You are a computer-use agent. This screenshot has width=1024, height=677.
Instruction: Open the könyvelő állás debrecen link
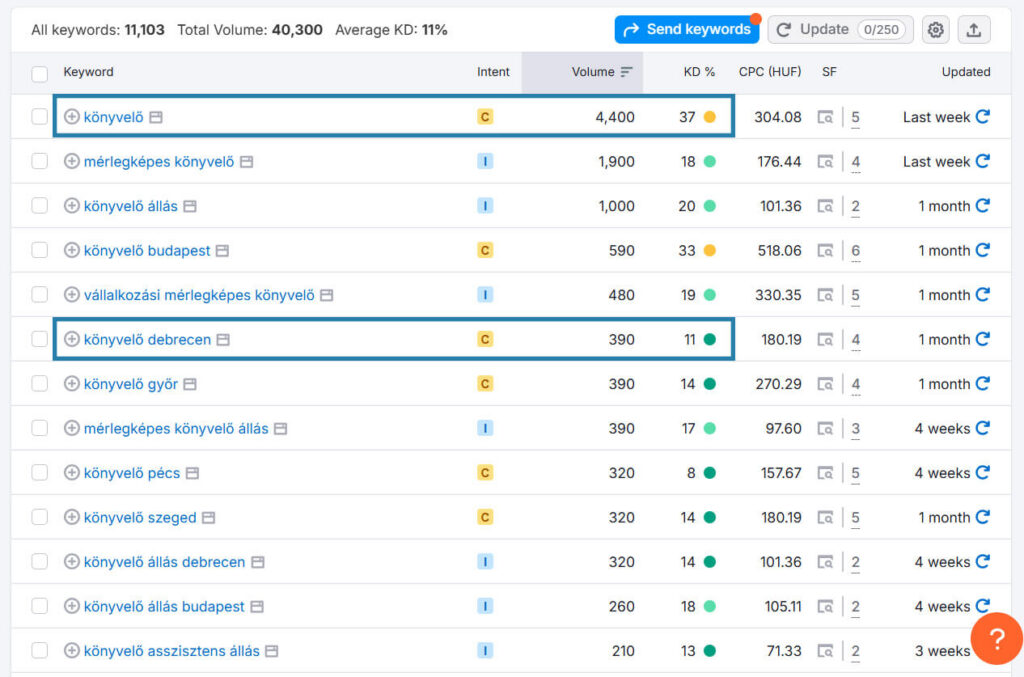165,562
